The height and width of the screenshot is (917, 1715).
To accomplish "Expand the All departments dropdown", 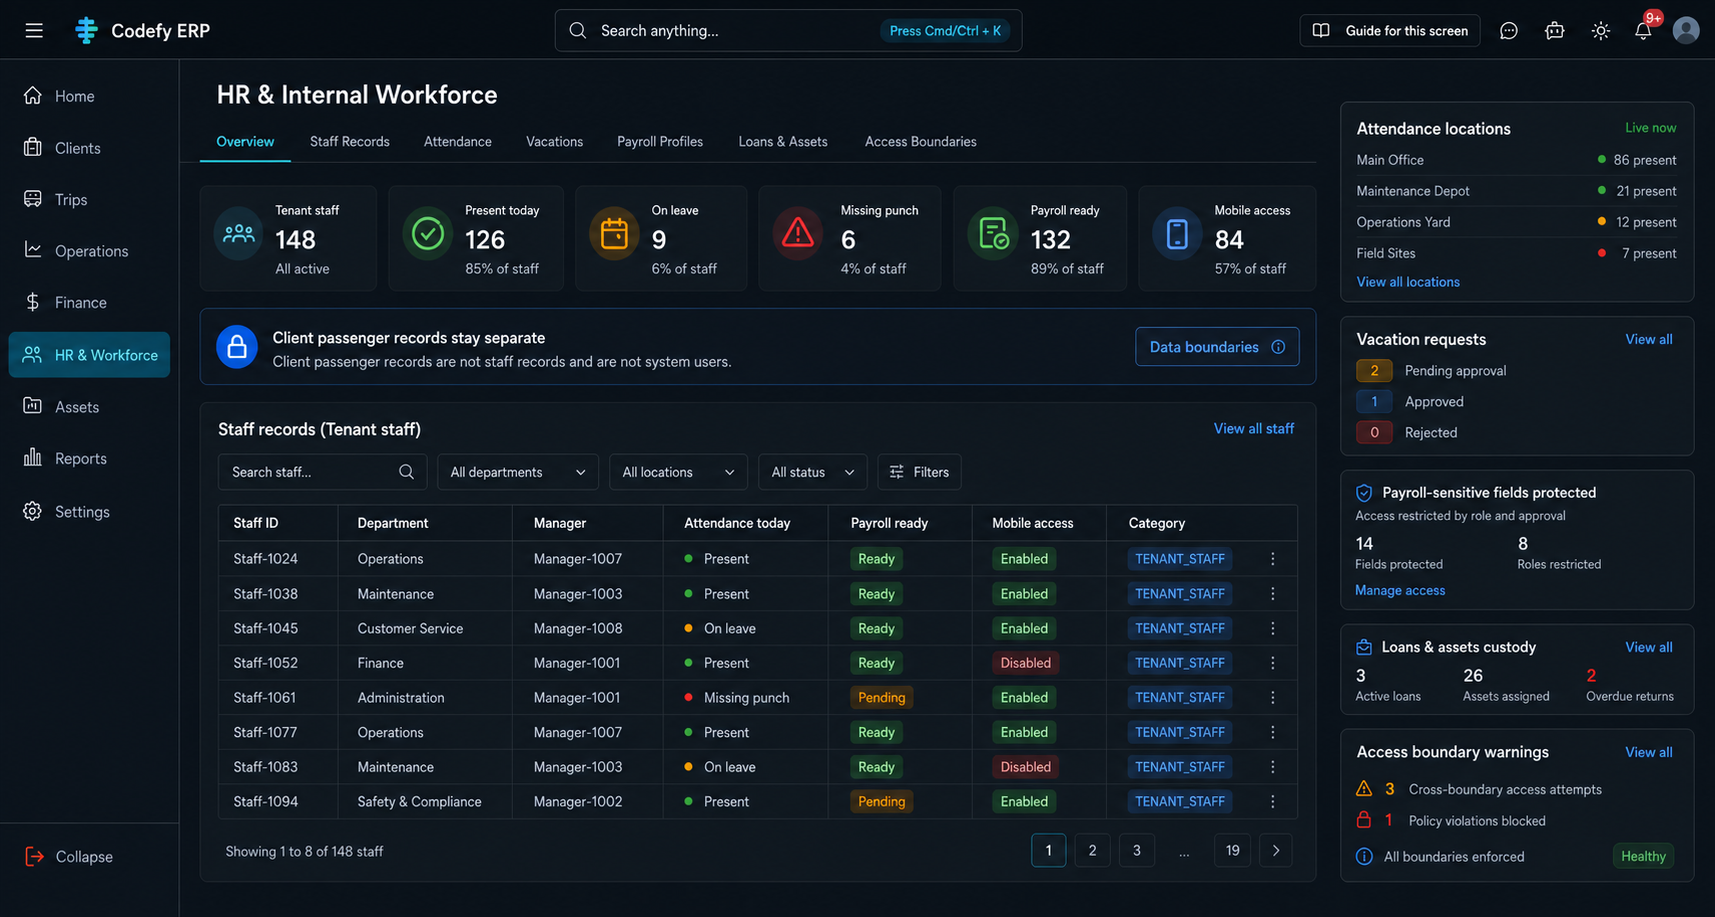I will point(518,472).
